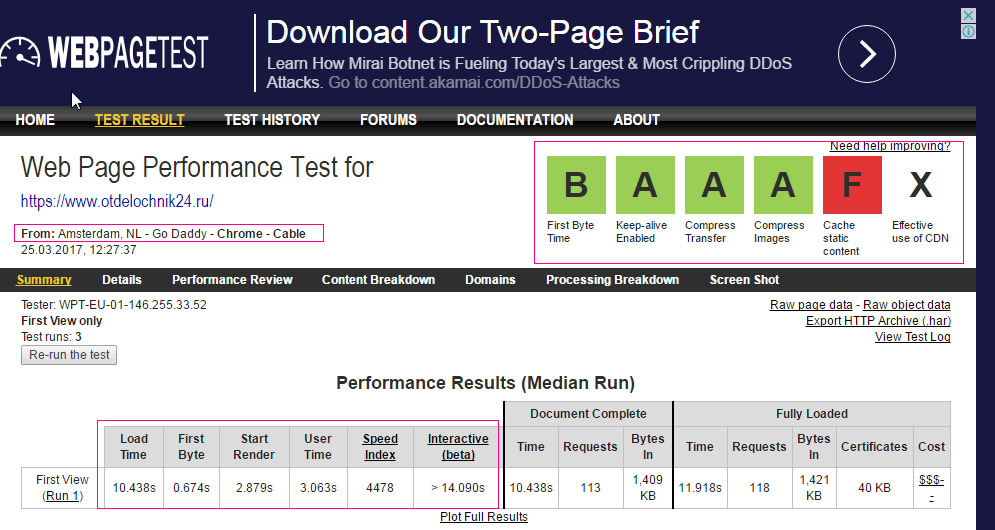Close the ad with X icon
Viewport: 995px width, 530px height.
pos(968,15)
